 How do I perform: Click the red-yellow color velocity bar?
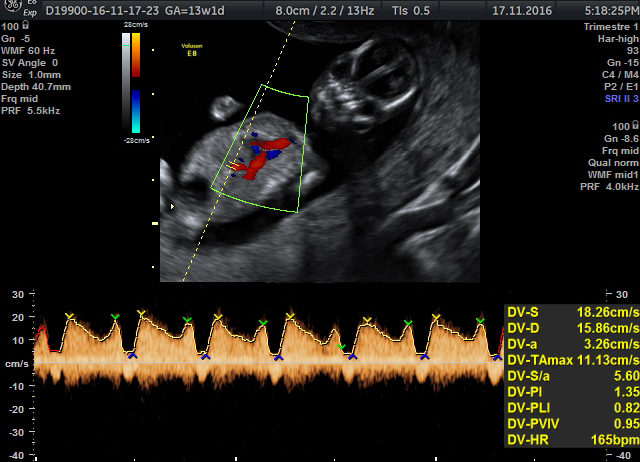136,55
